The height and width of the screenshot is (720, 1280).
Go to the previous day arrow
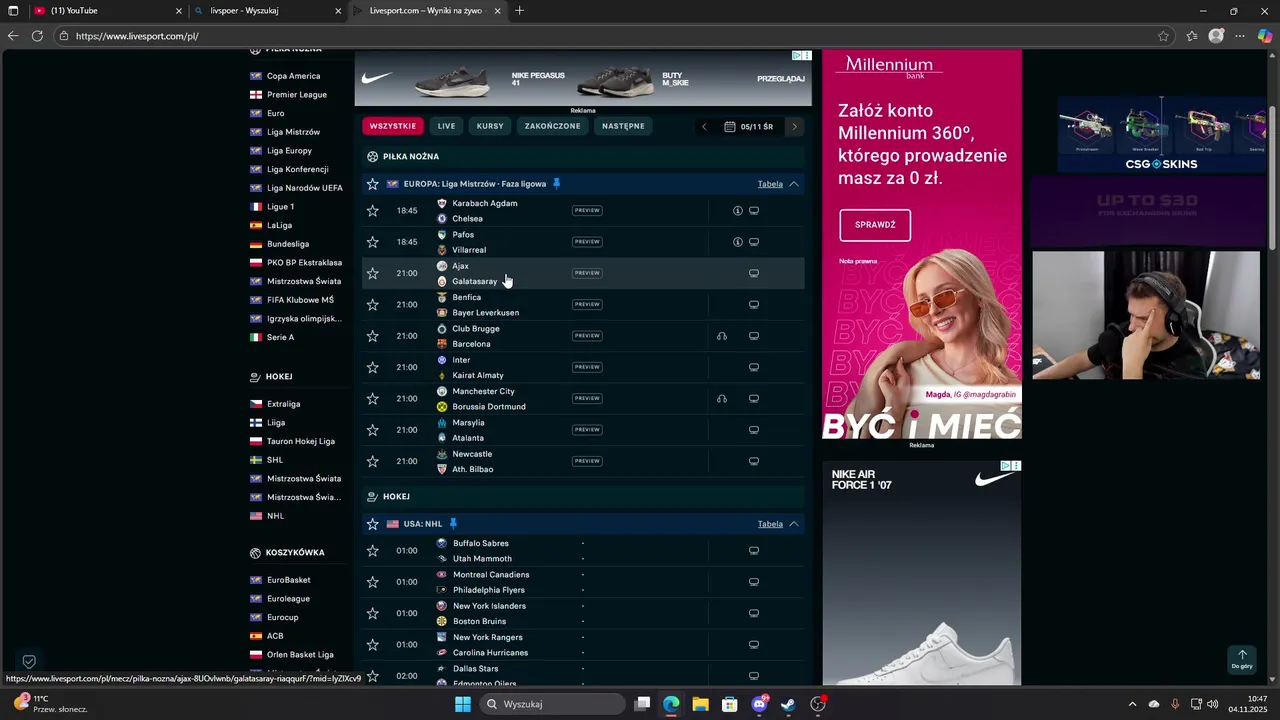(704, 127)
